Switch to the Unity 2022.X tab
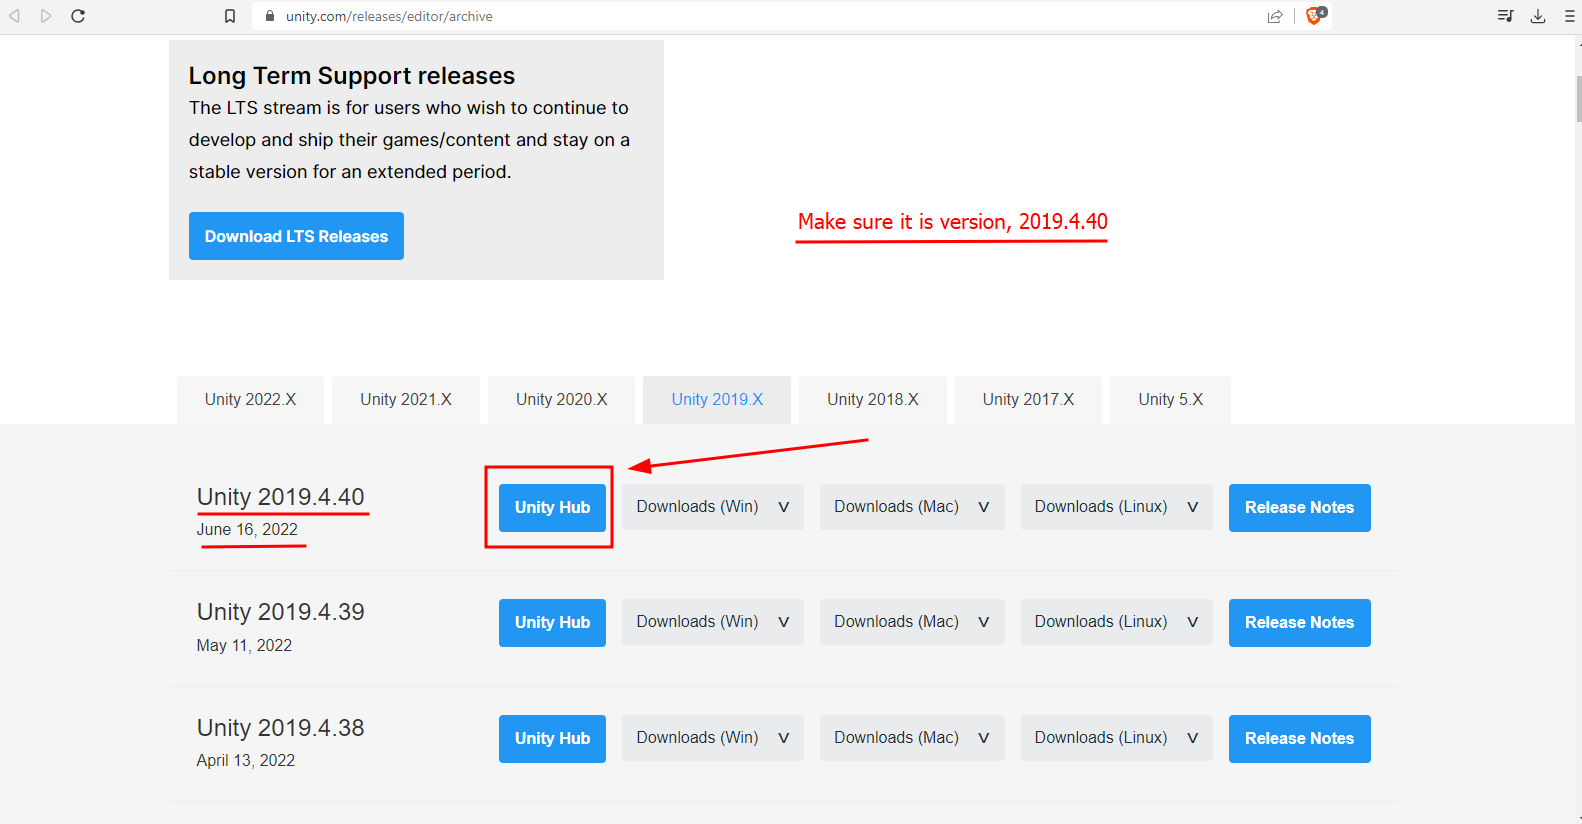This screenshot has width=1582, height=824. point(250,400)
